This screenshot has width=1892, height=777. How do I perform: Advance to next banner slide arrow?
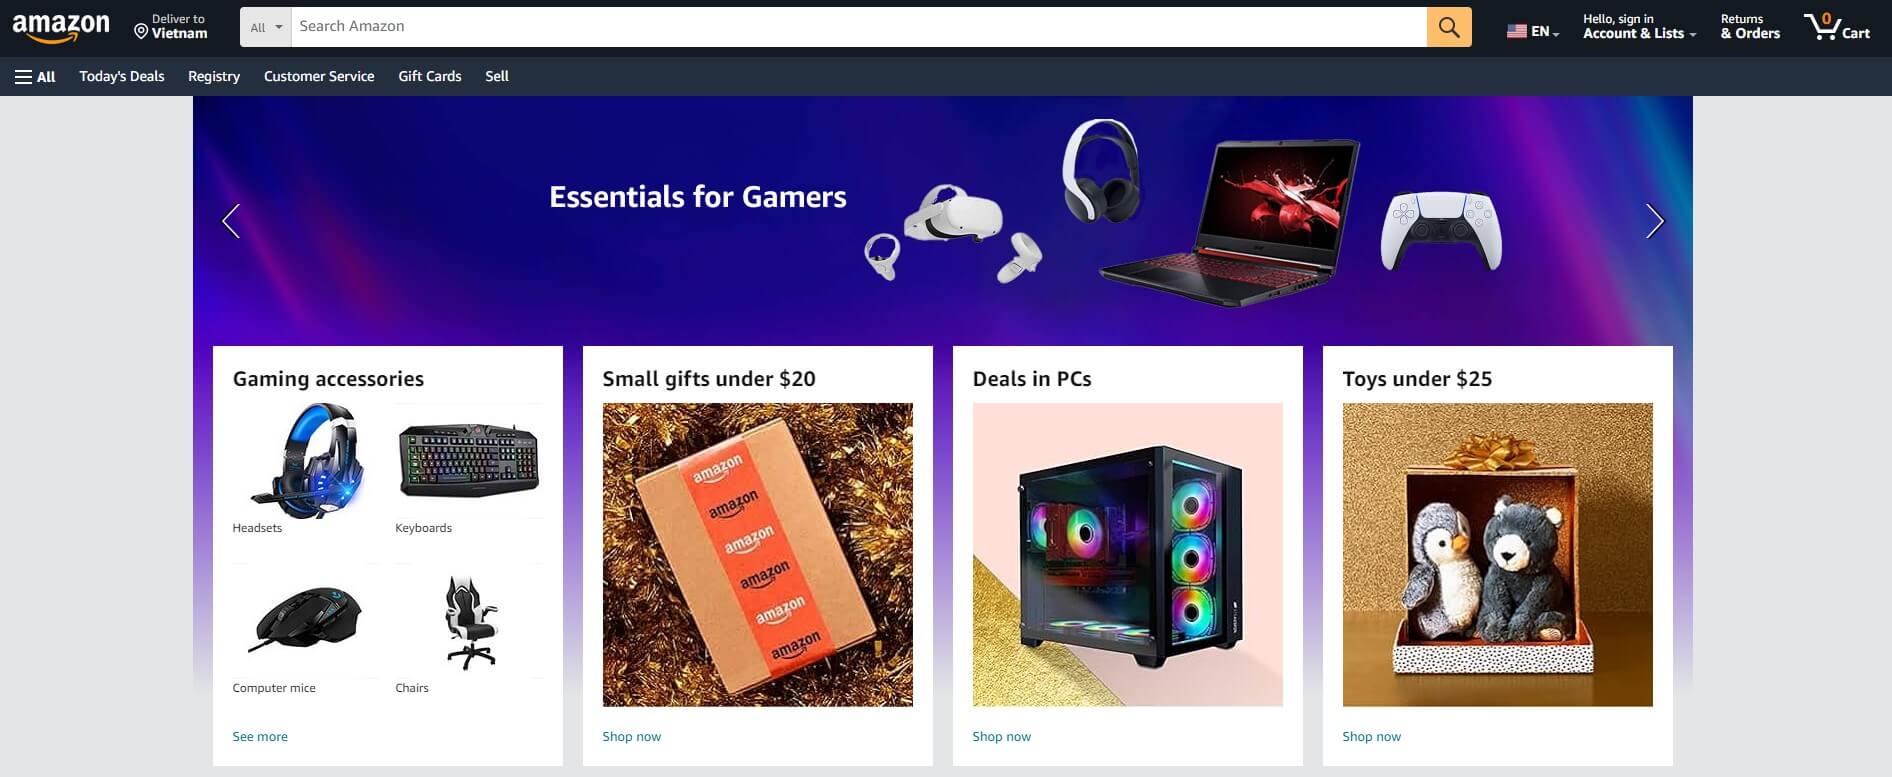1655,221
